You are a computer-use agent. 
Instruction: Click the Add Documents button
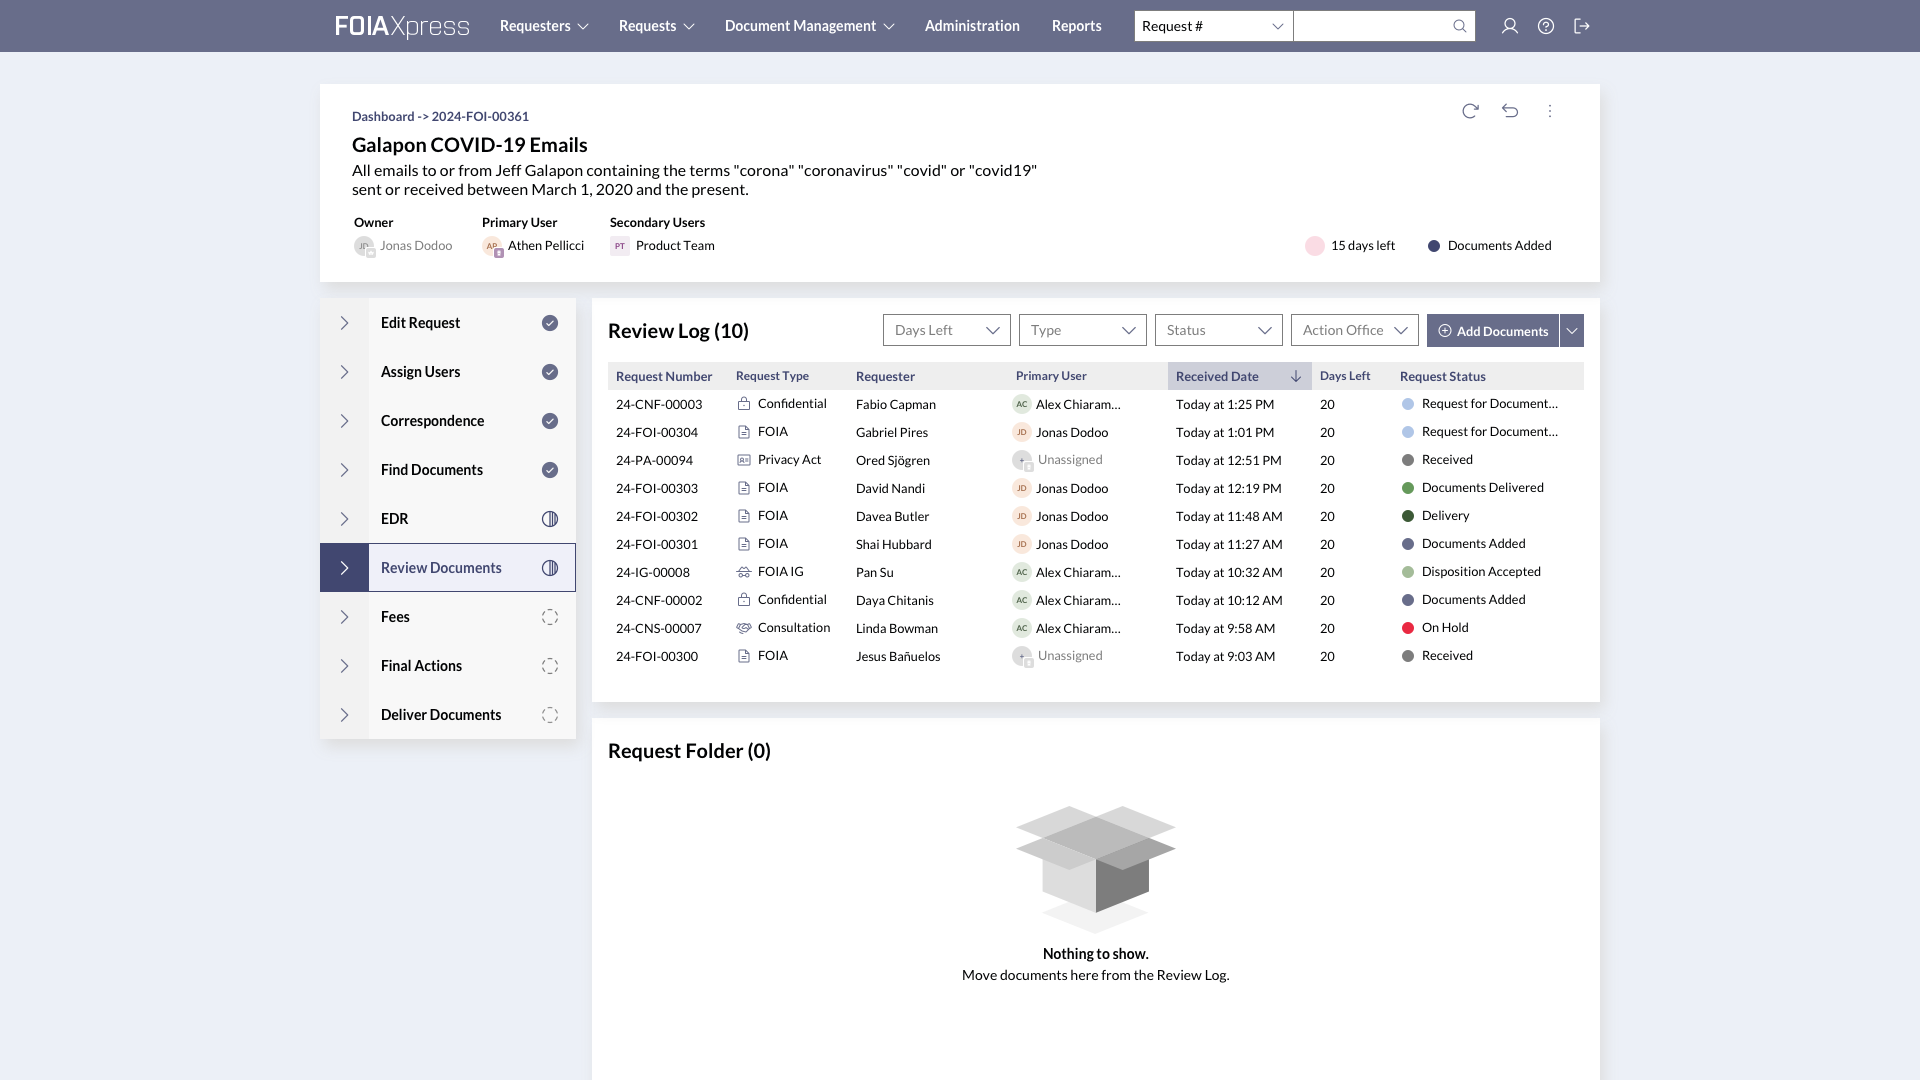[x=1492, y=330]
